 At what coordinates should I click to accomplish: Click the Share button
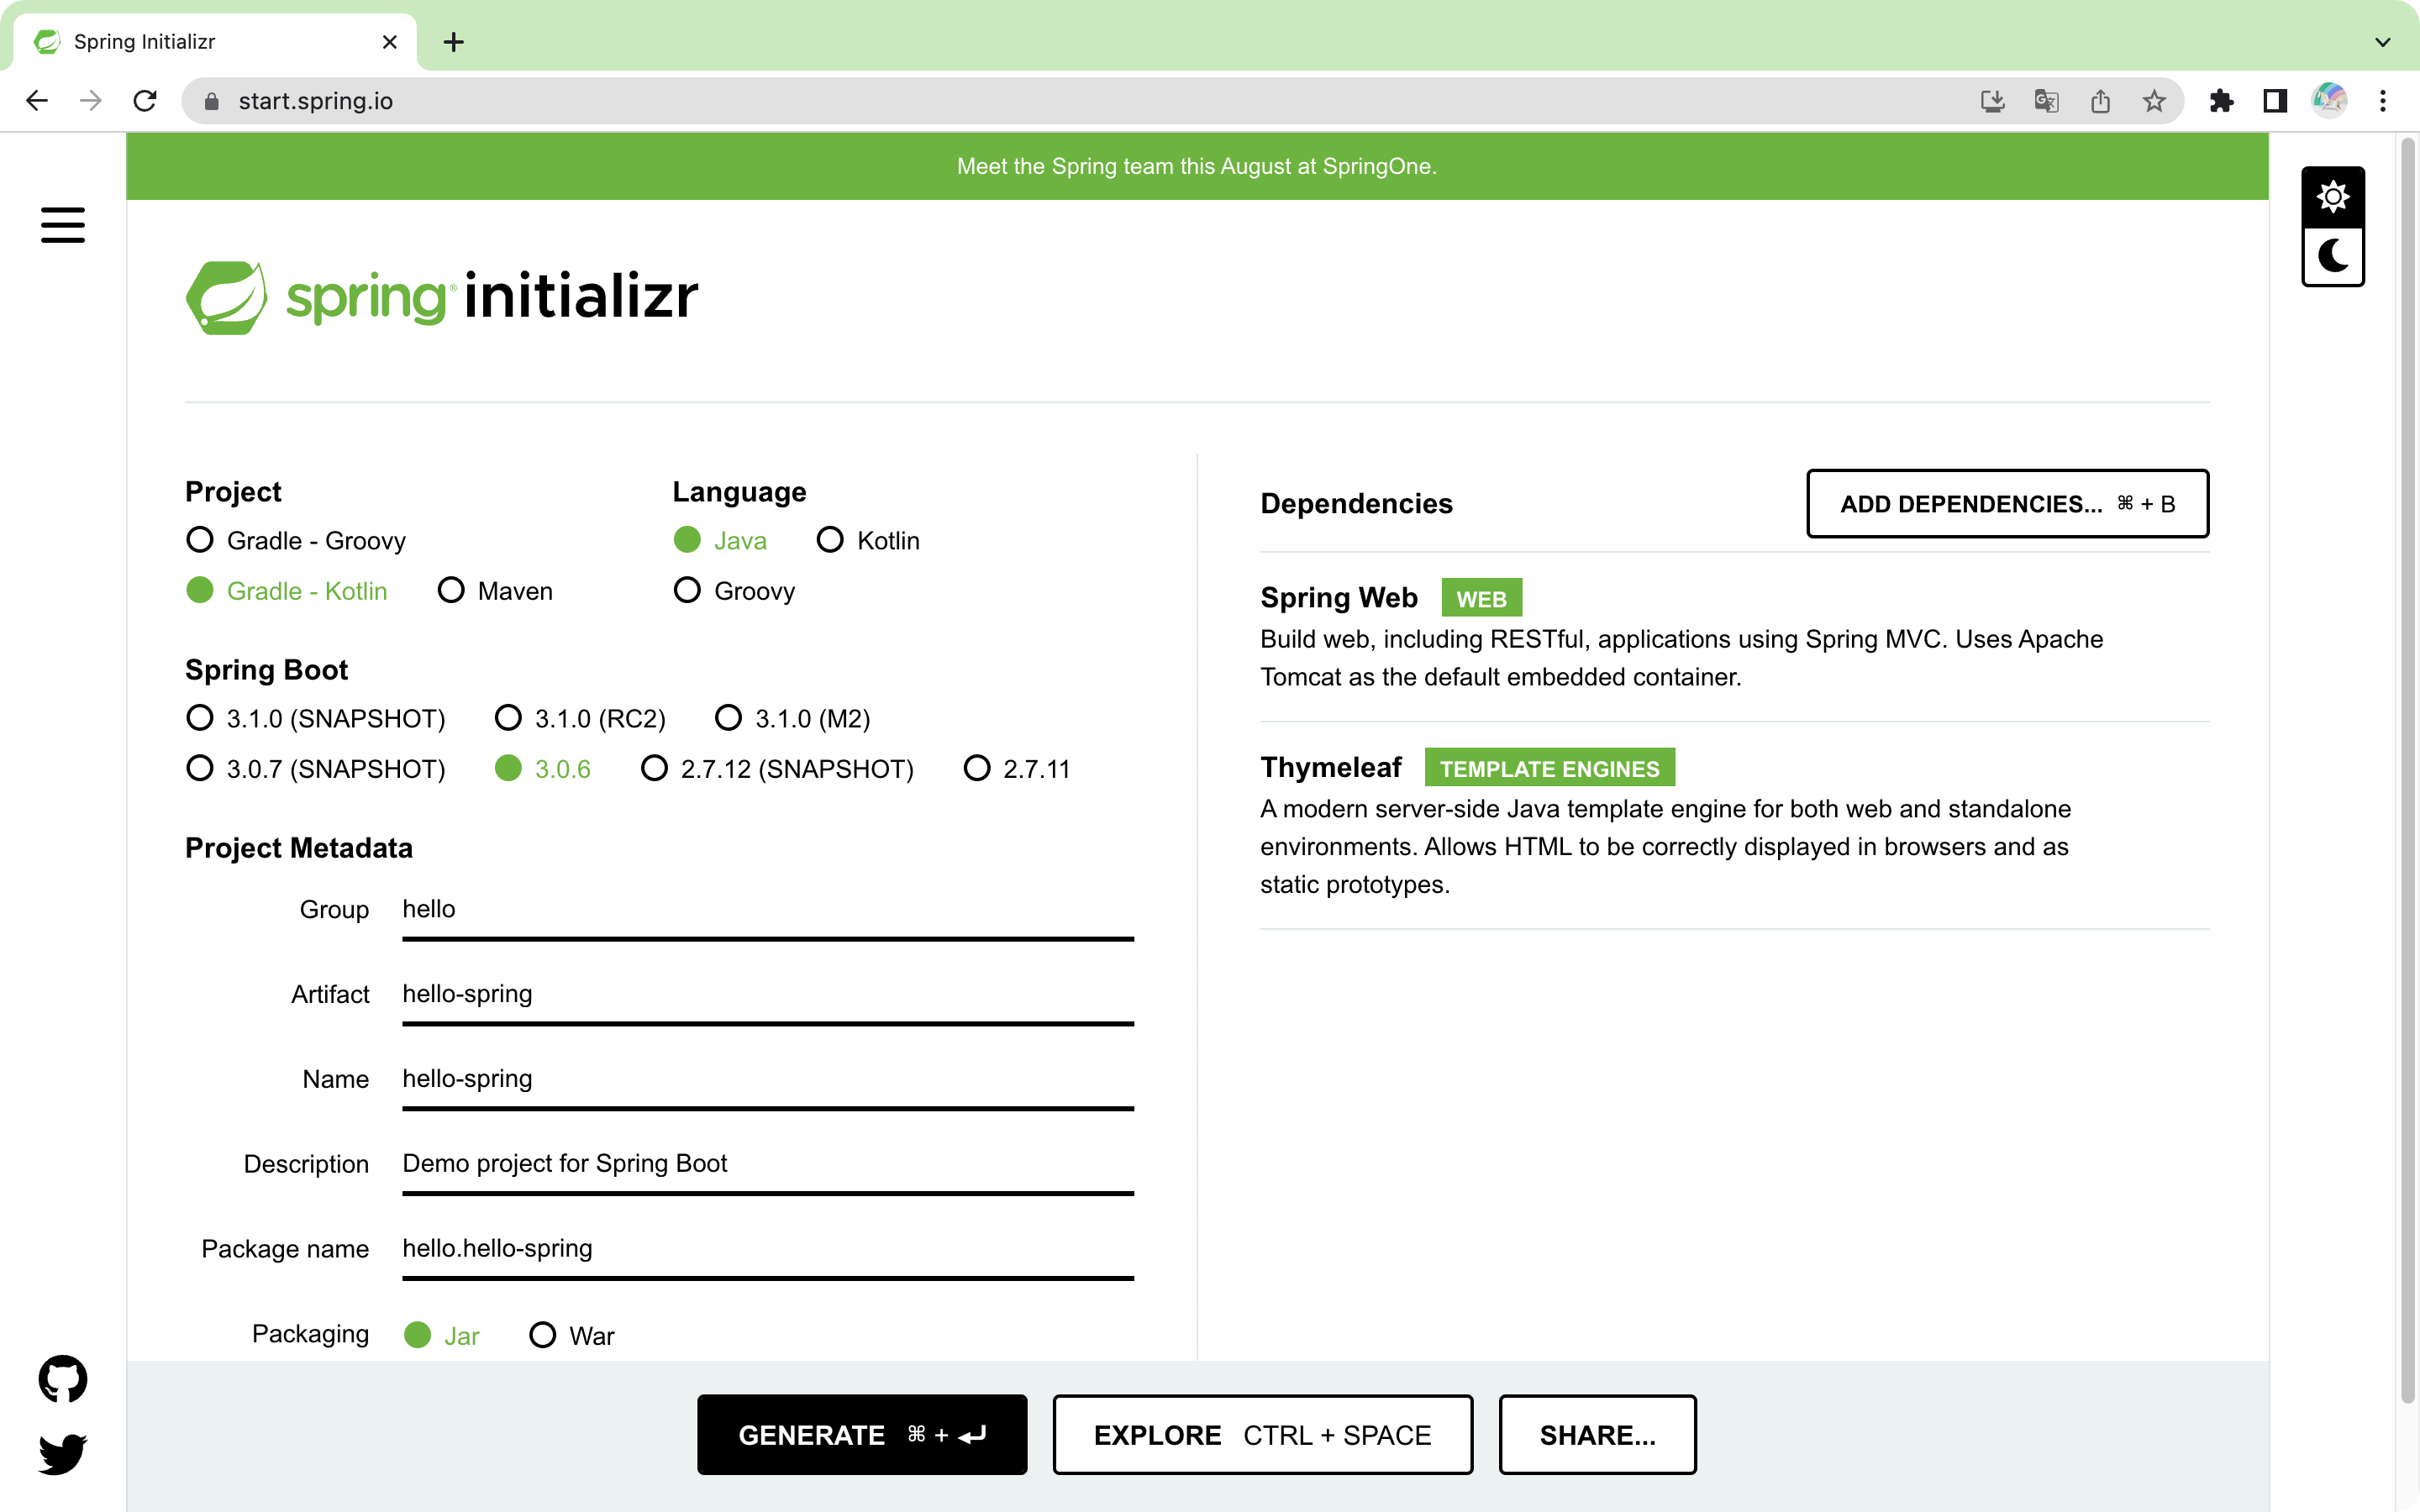click(1597, 1435)
